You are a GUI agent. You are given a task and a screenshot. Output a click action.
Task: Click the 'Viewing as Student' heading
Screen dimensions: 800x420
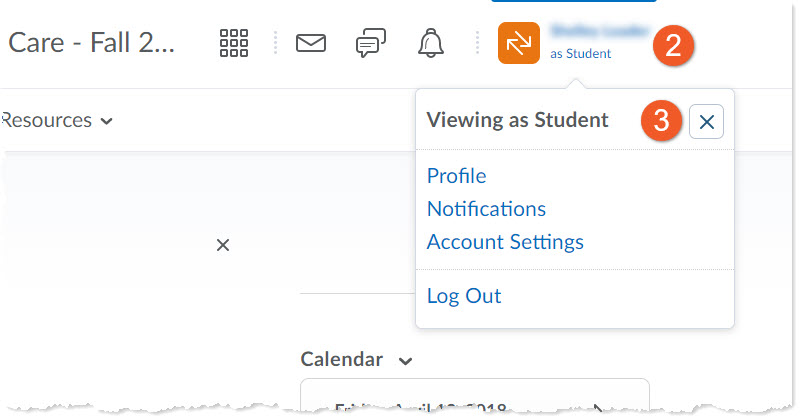[517, 121]
